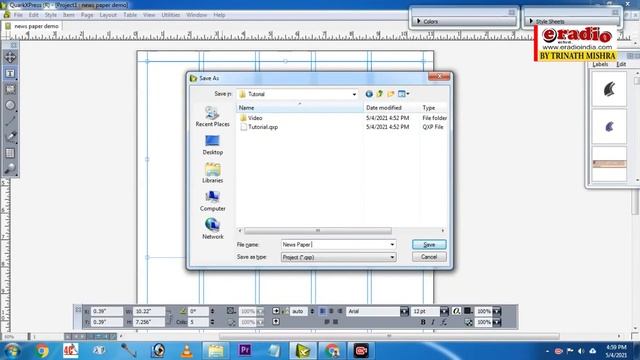Open File Explorer from taskbar

(216, 351)
